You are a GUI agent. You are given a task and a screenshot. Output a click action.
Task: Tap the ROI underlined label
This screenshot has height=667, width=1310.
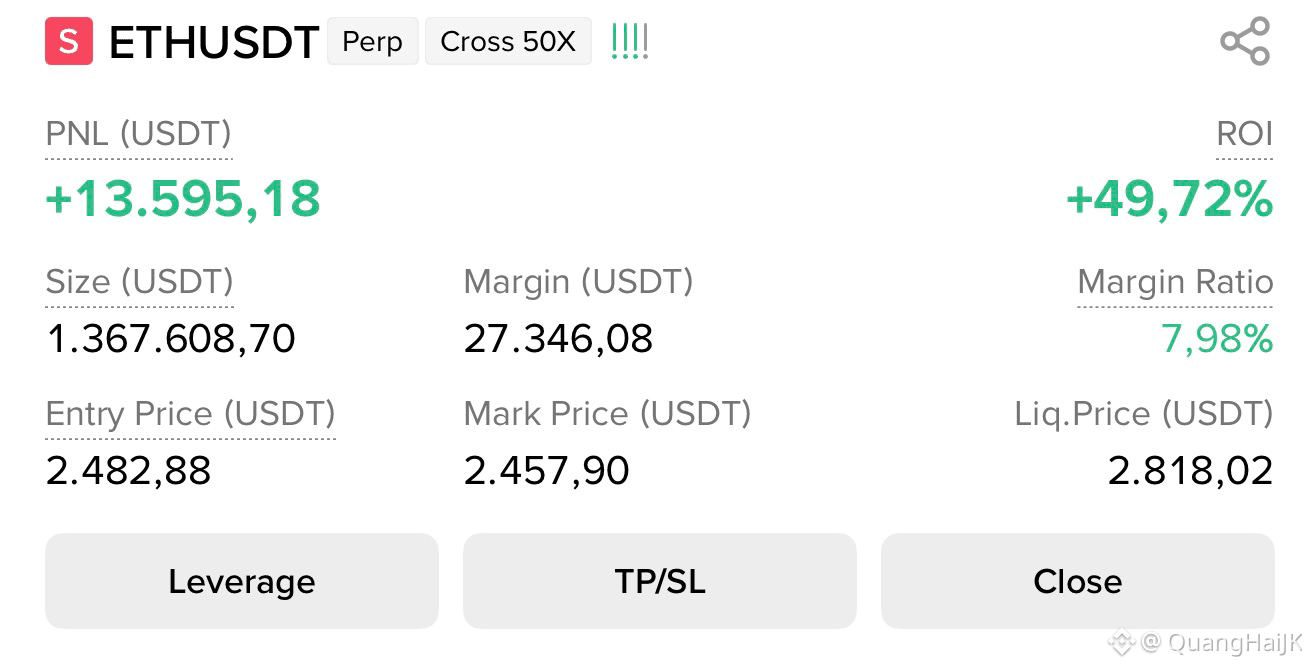tap(1245, 134)
